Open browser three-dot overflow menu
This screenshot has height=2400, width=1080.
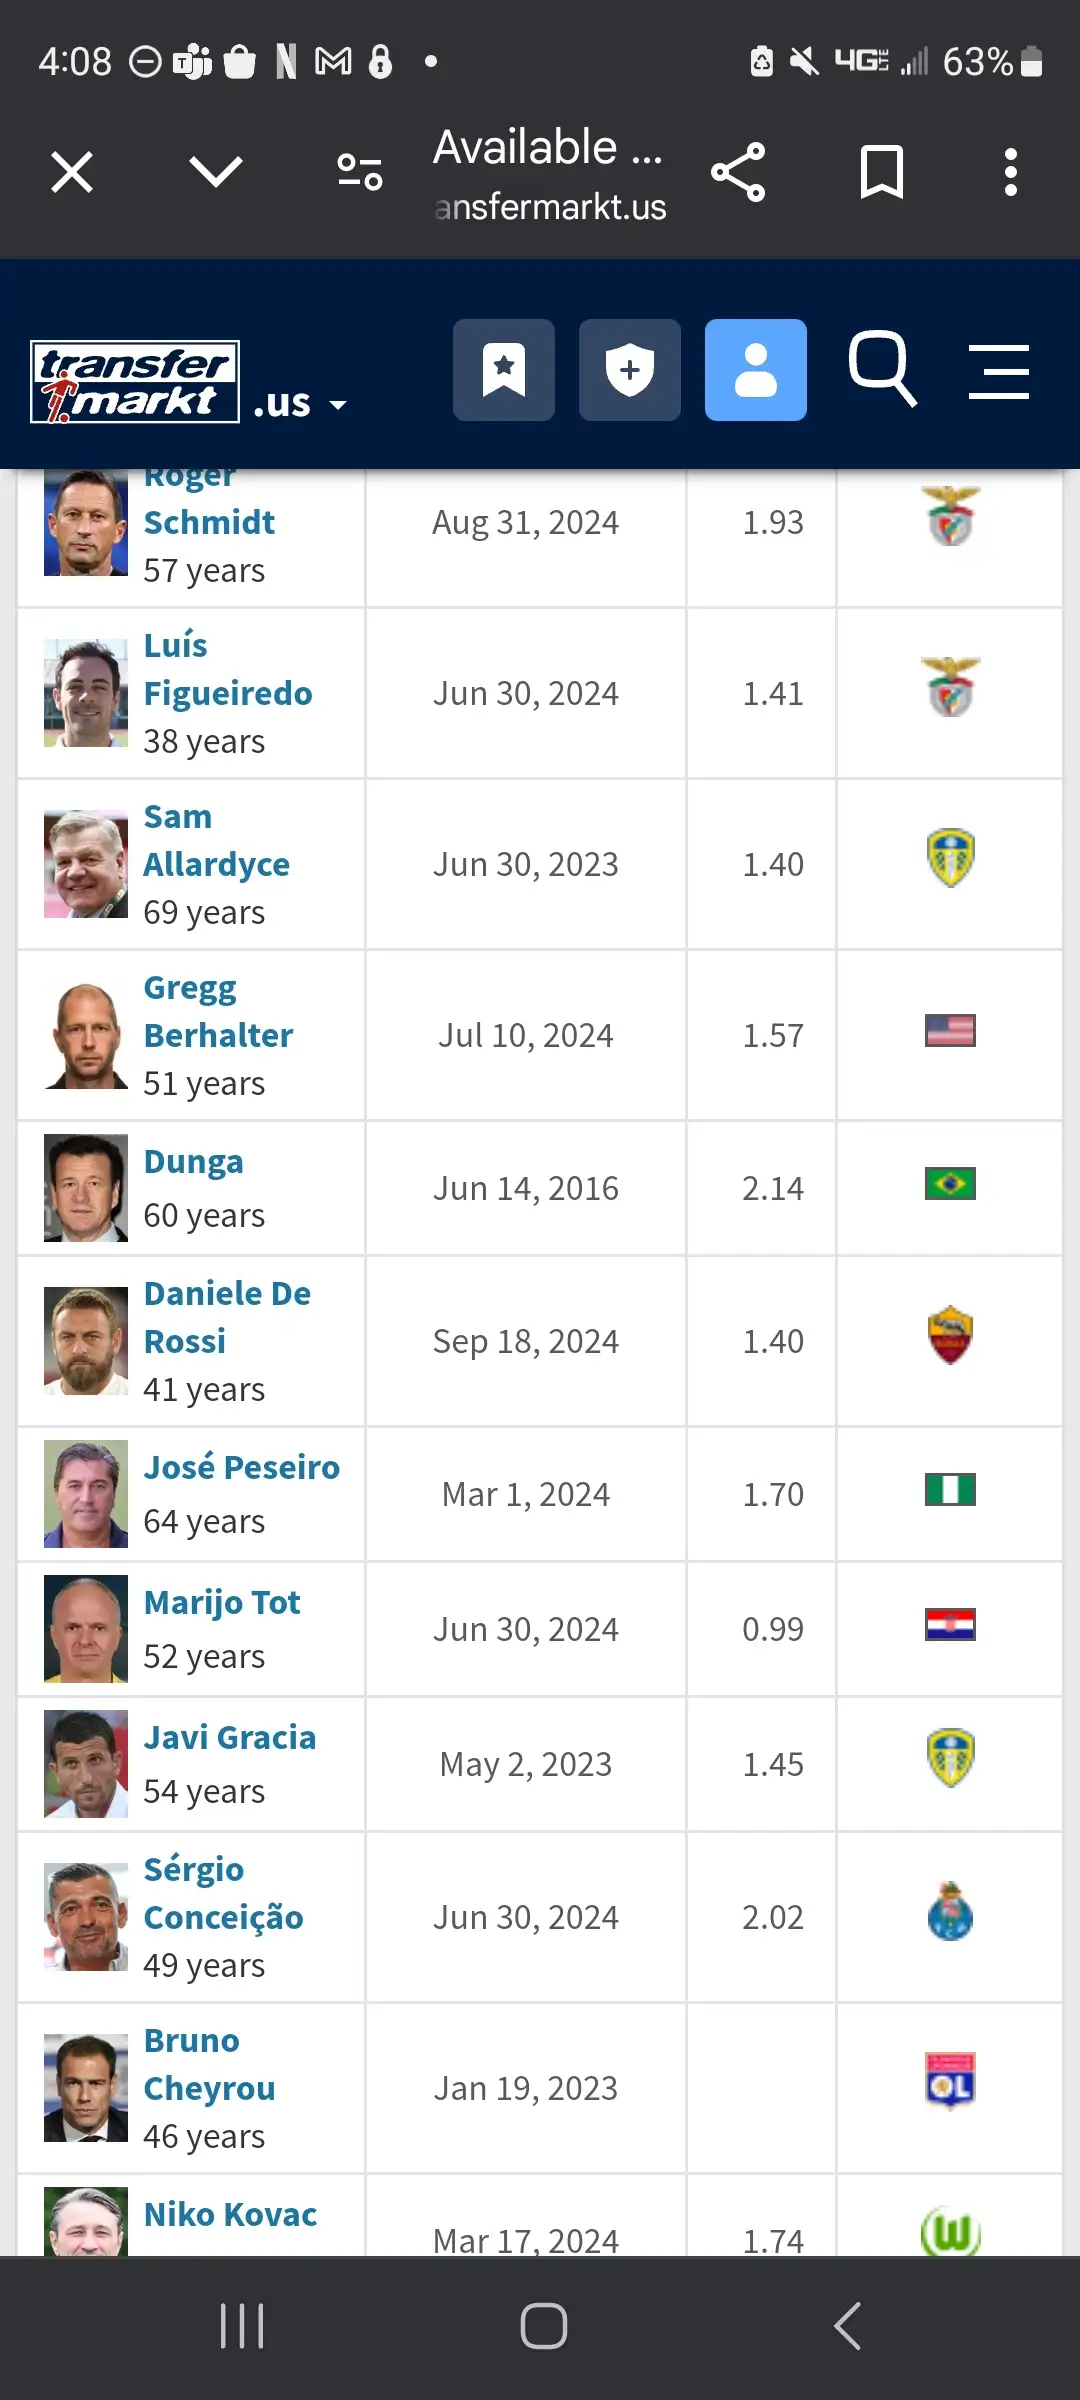(1011, 172)
